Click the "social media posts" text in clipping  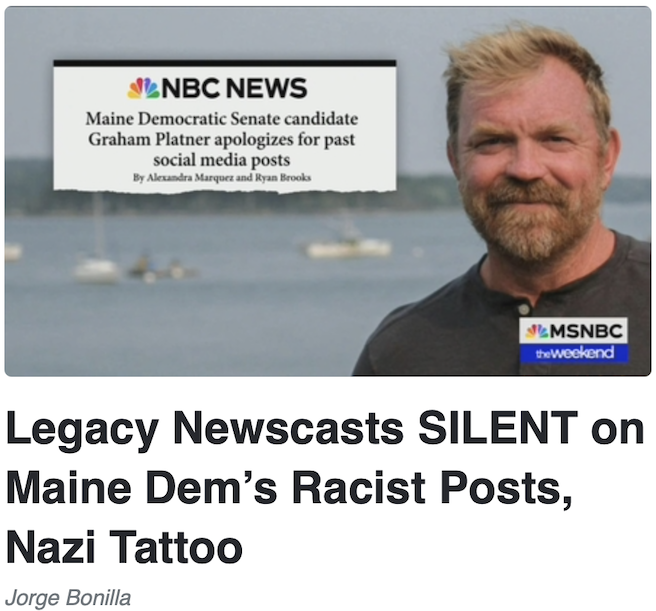tap(222, 160)
